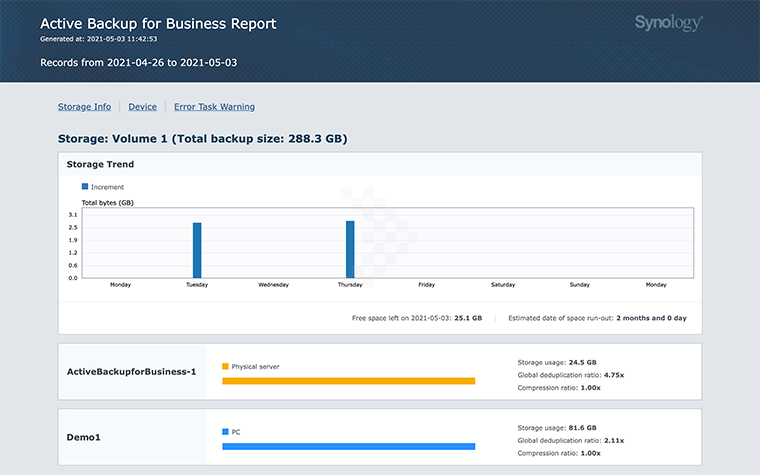Click the Active Backup for Business Report title
Viewport: 760px width, 475px height.
click(158, 23)
